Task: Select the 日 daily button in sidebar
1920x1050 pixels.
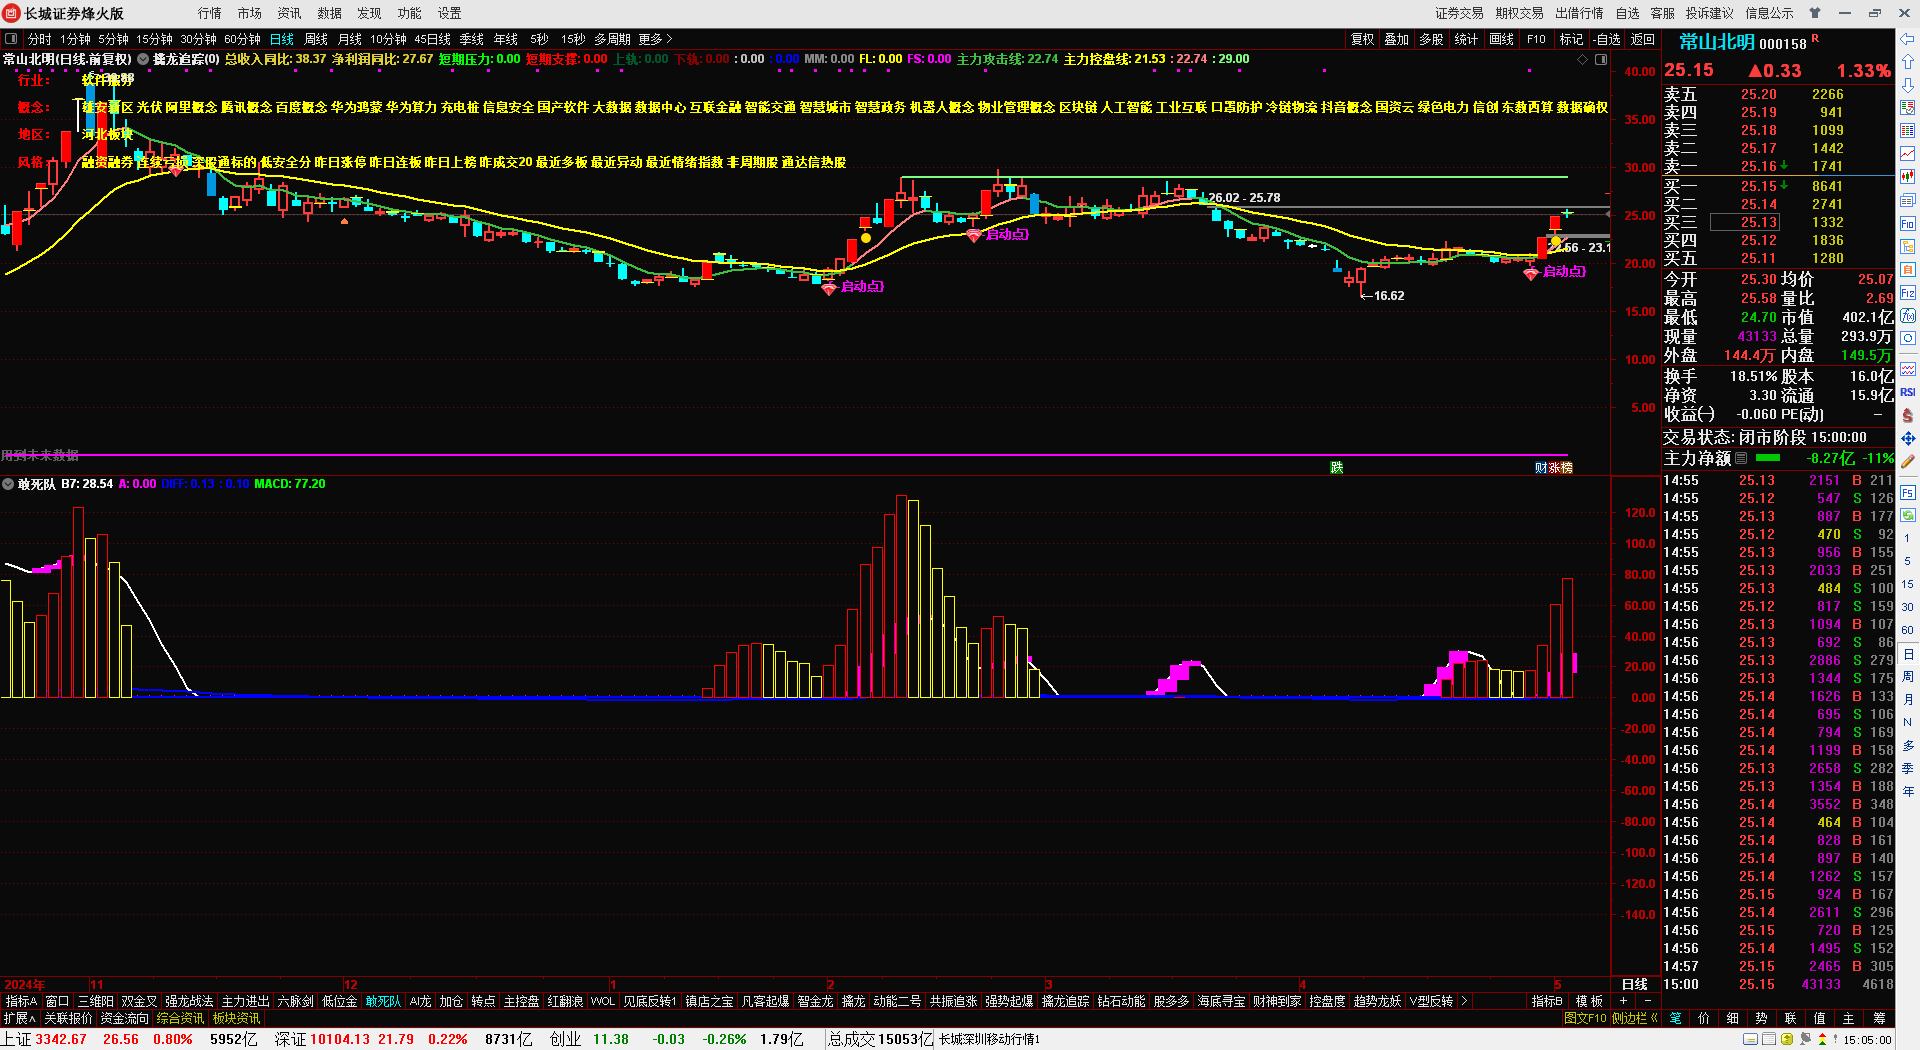Action: tap(1908, 654)
